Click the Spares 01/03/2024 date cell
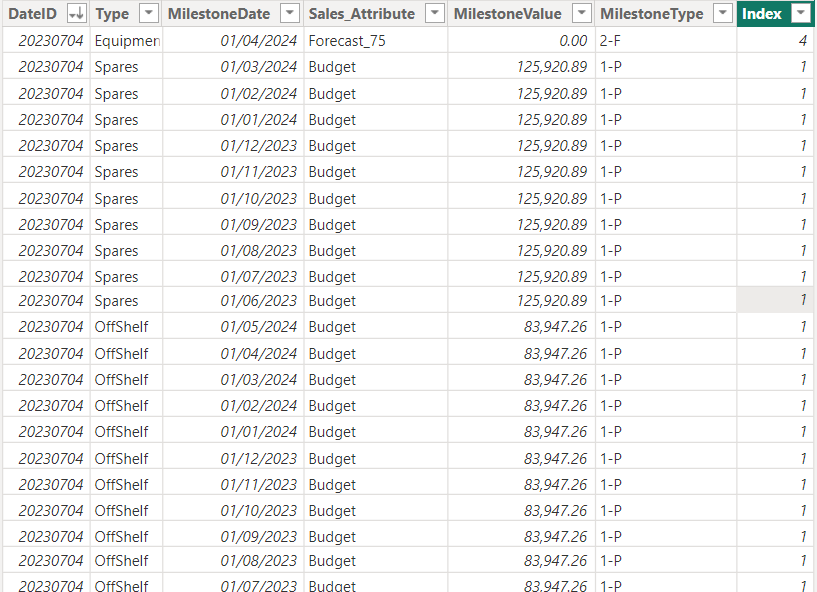 (x=233, y=67)
